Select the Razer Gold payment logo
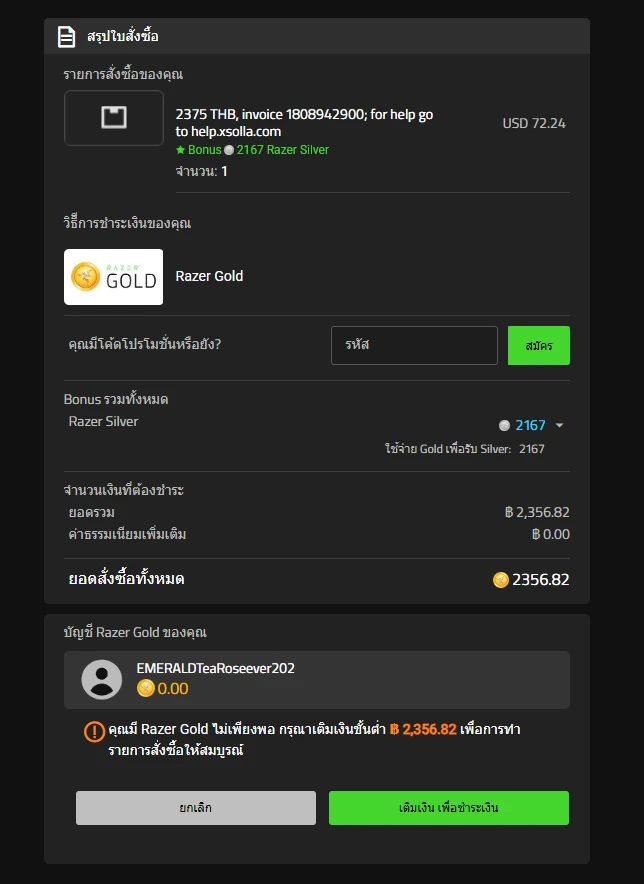644x884 pixels. [x=114, y=277]
